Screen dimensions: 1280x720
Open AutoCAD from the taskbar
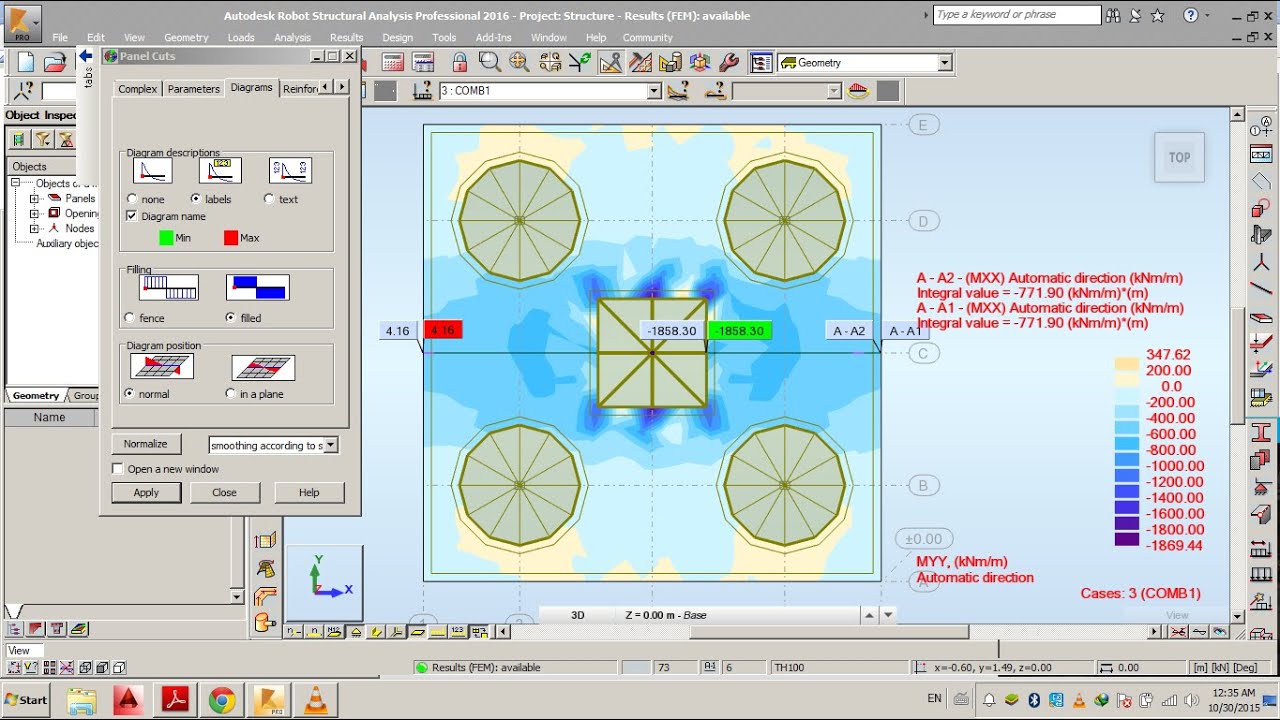[x=127, y=700]
